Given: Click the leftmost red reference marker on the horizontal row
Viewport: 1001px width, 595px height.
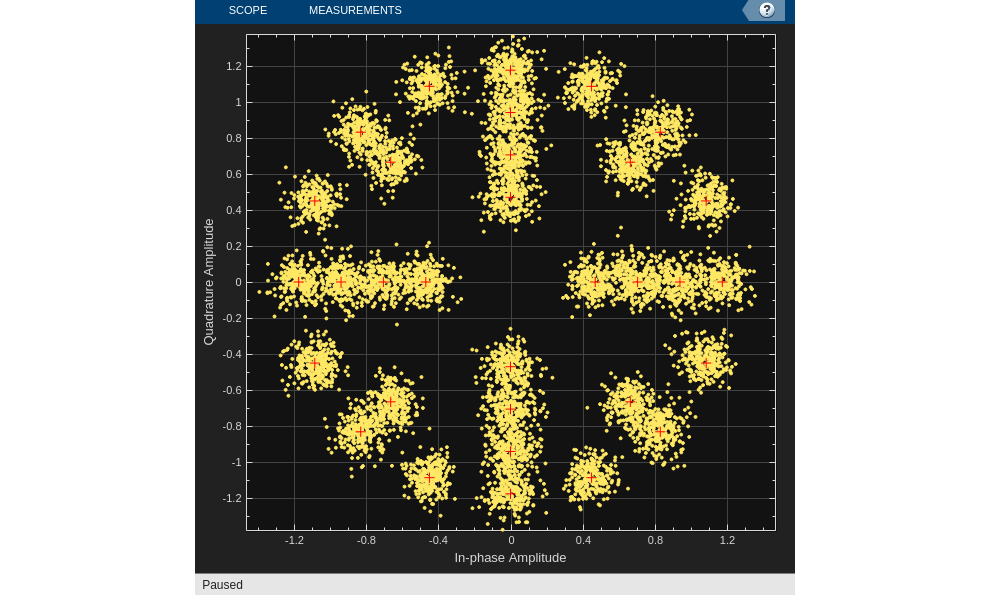Looking at the screenshot, I should coord(298,282).
